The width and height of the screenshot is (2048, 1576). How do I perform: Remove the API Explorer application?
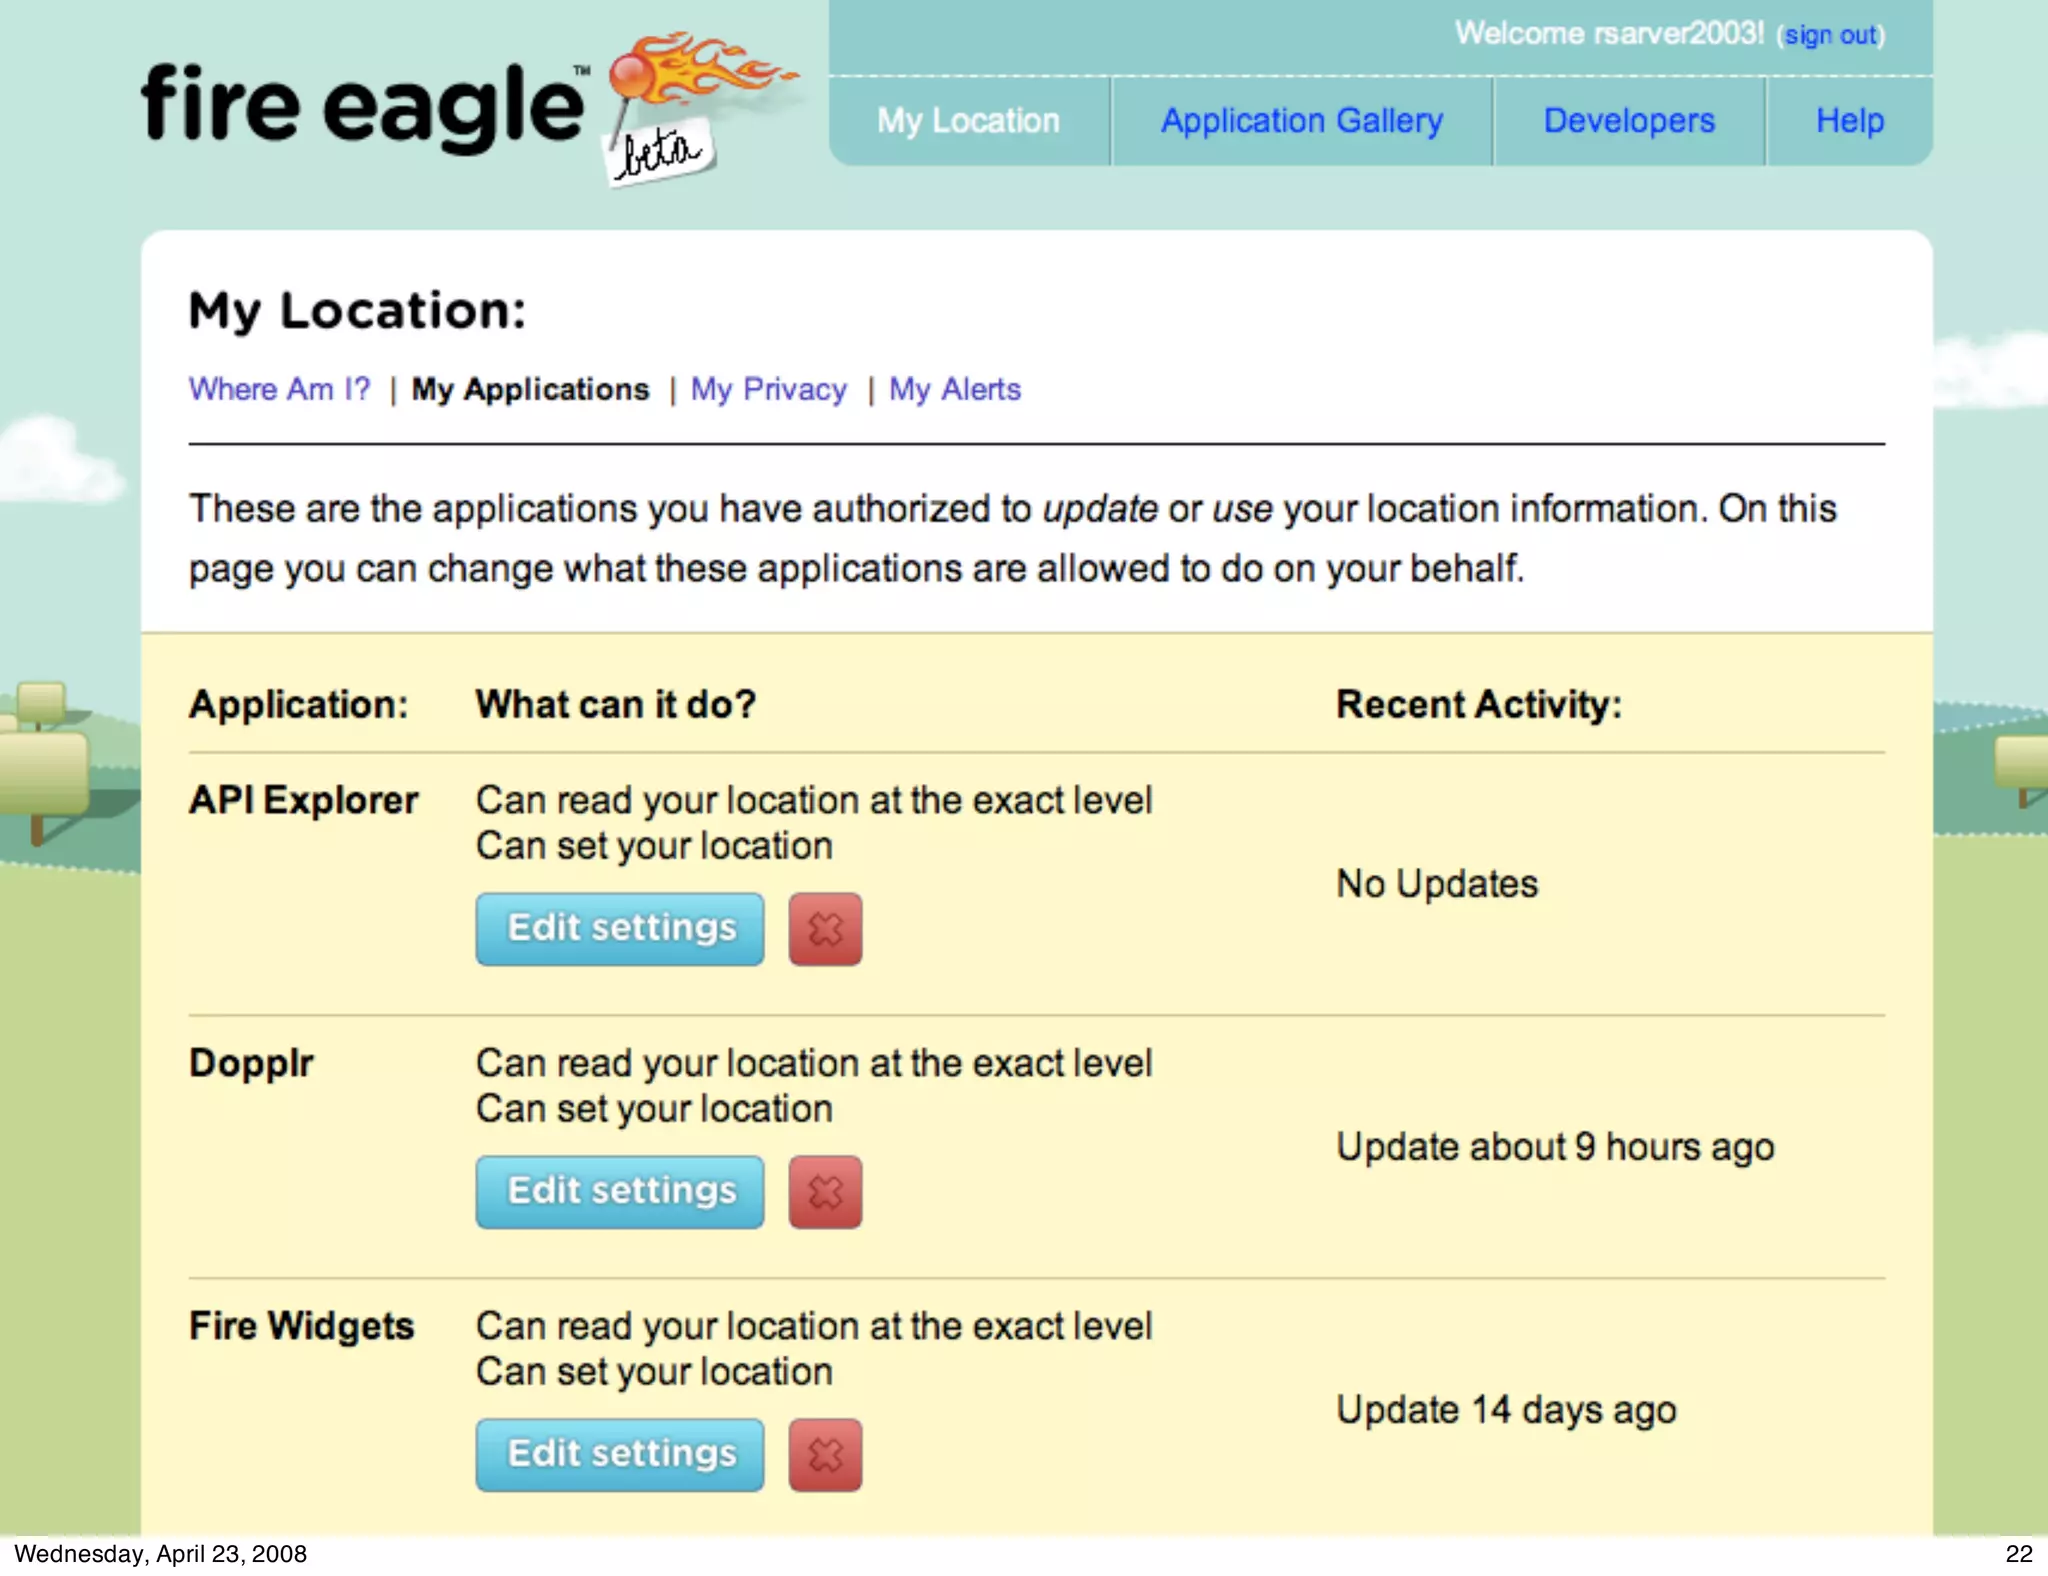[x=825, y=929]
